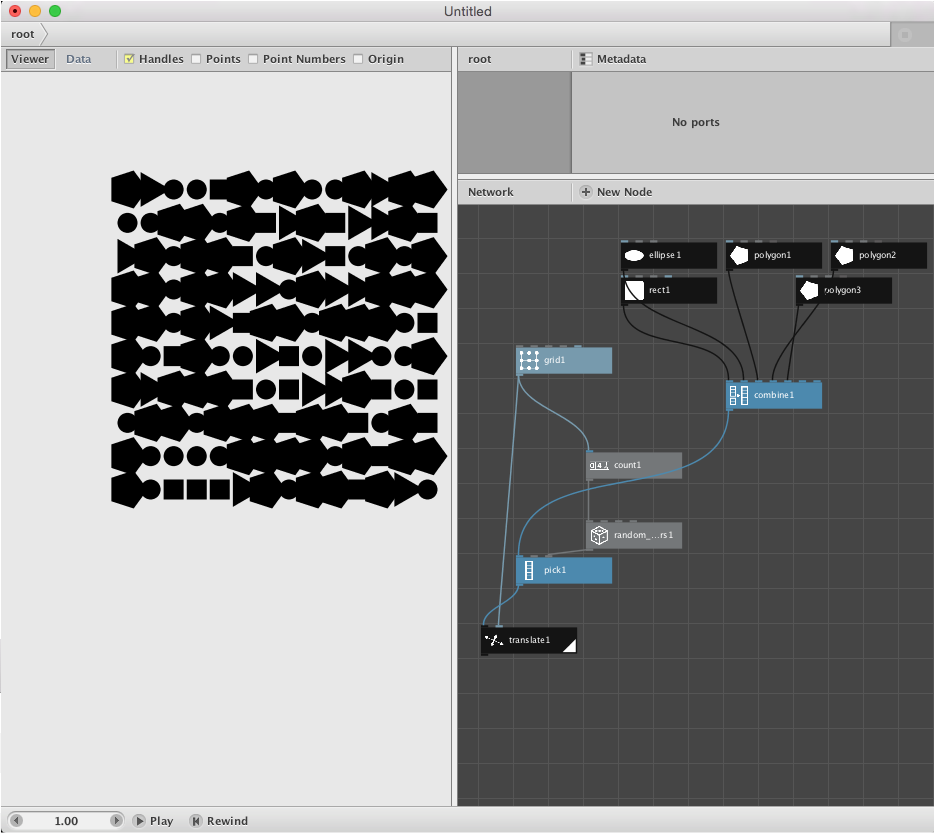Increase frame with right arrow stepper
The height and width of the screenshot is (833, 934).
pyautogui.click(x=116, y=821)
